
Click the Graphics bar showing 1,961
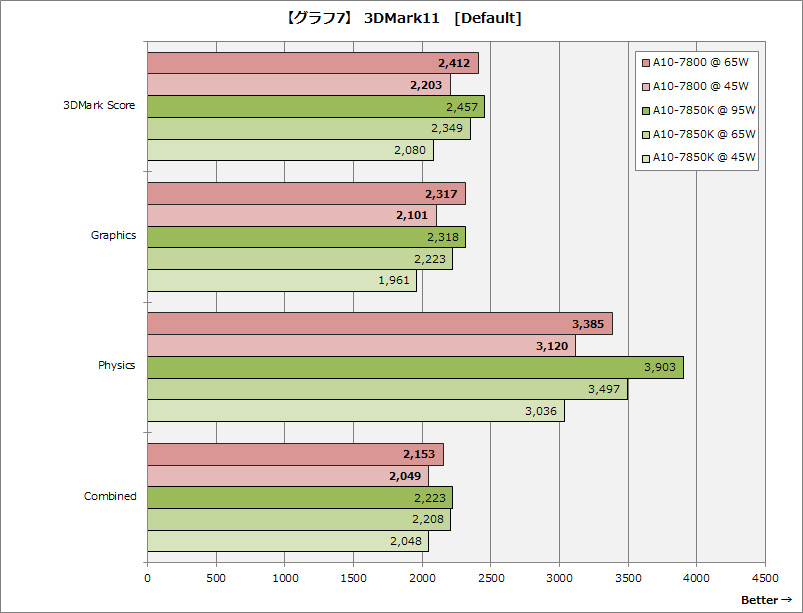click(x=281, y=281)
